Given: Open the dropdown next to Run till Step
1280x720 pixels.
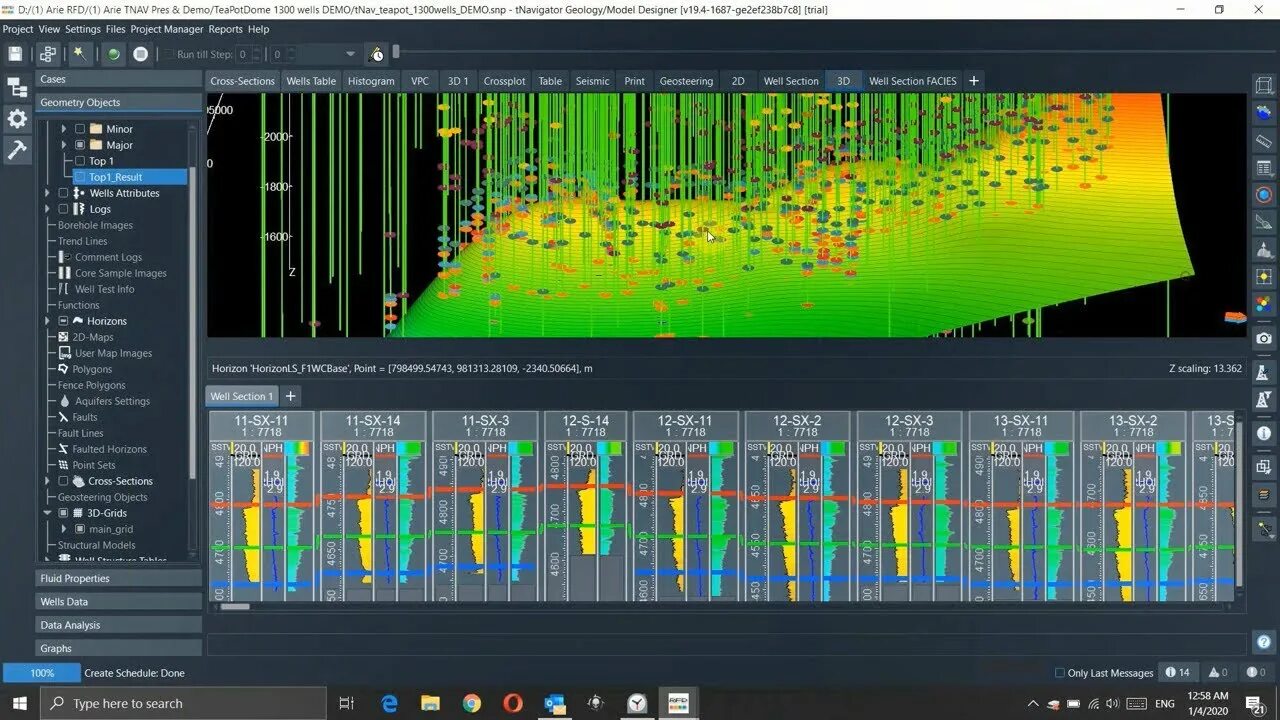Looking at the screenshot, I should tap(350, 54).
